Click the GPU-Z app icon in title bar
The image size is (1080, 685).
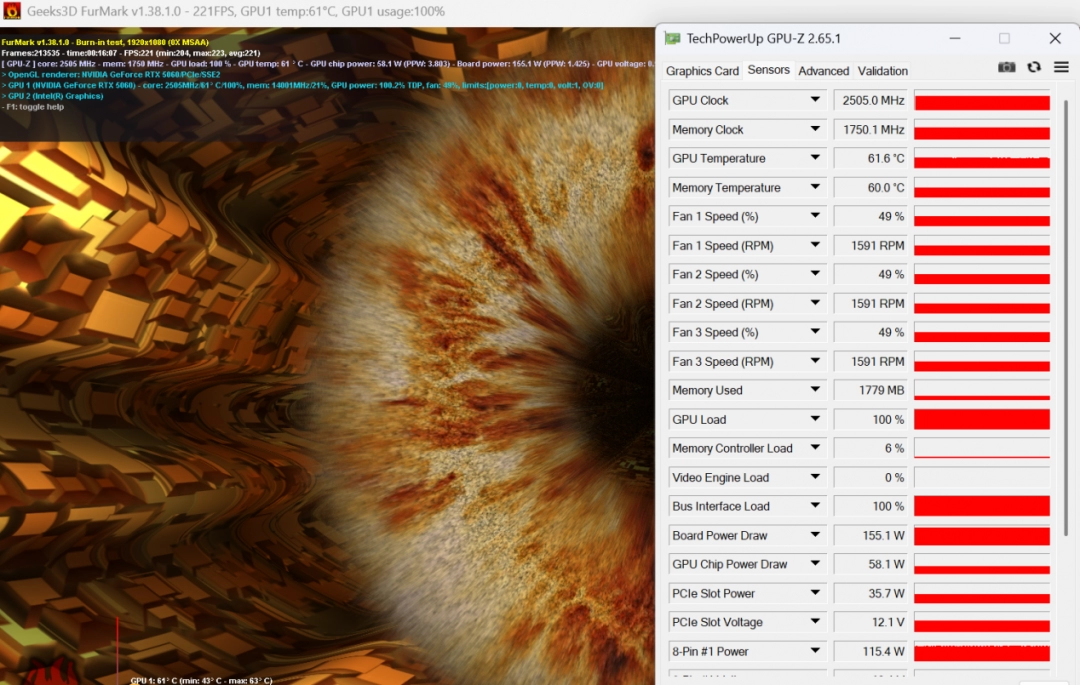(673, 38)
